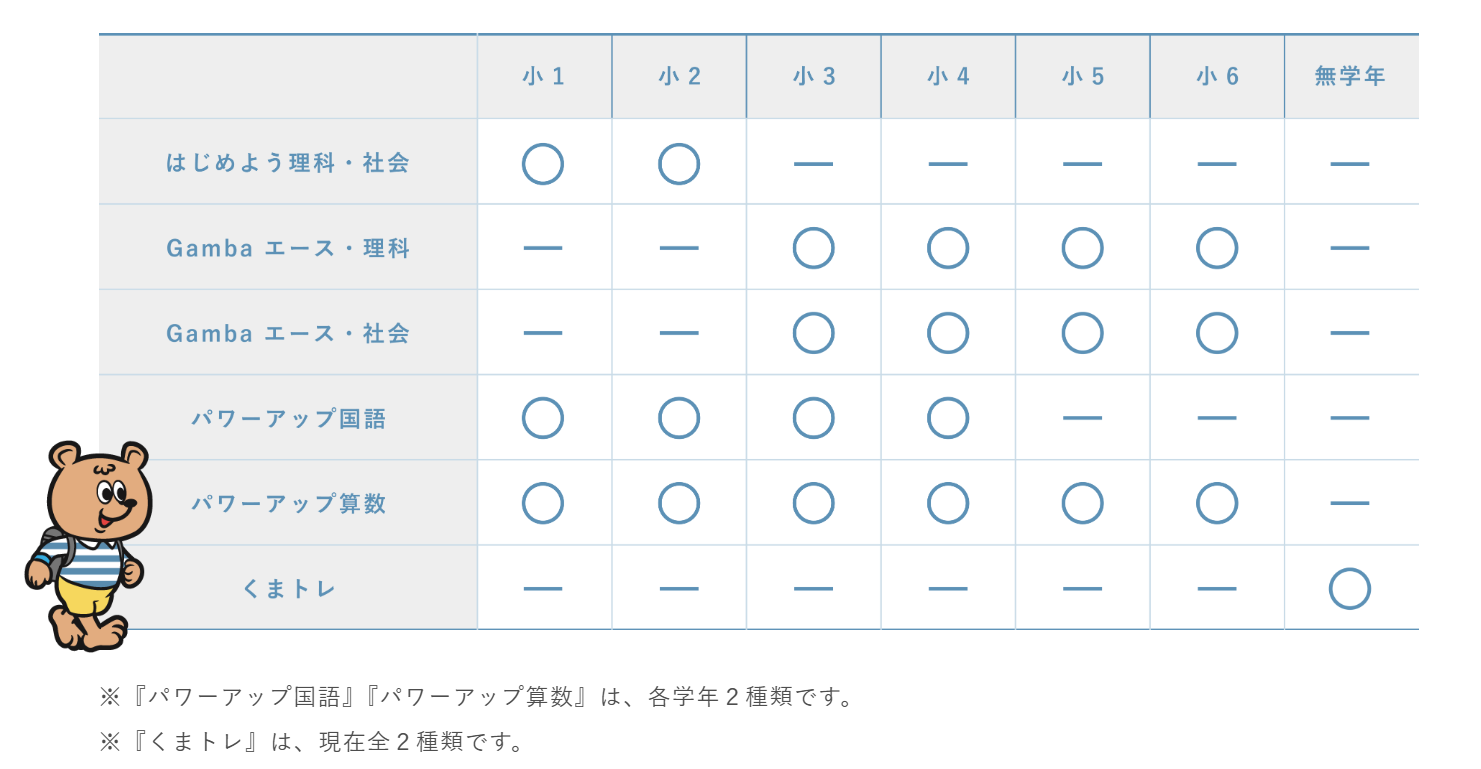
Task: Select the 無学年 column header
Action: click(1350, 77)
